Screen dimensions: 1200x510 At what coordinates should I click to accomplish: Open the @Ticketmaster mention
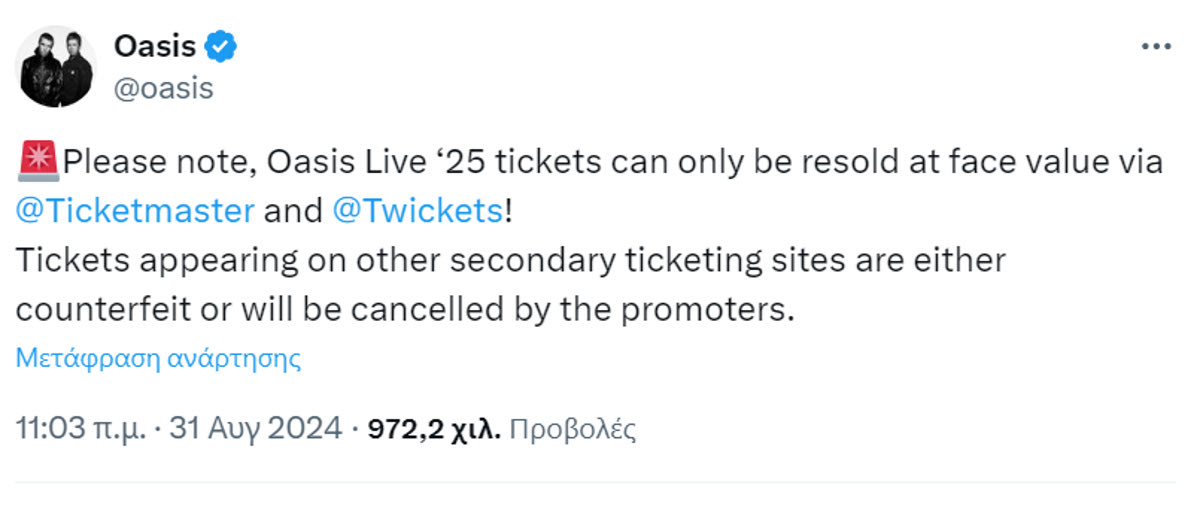click(135, 211)
